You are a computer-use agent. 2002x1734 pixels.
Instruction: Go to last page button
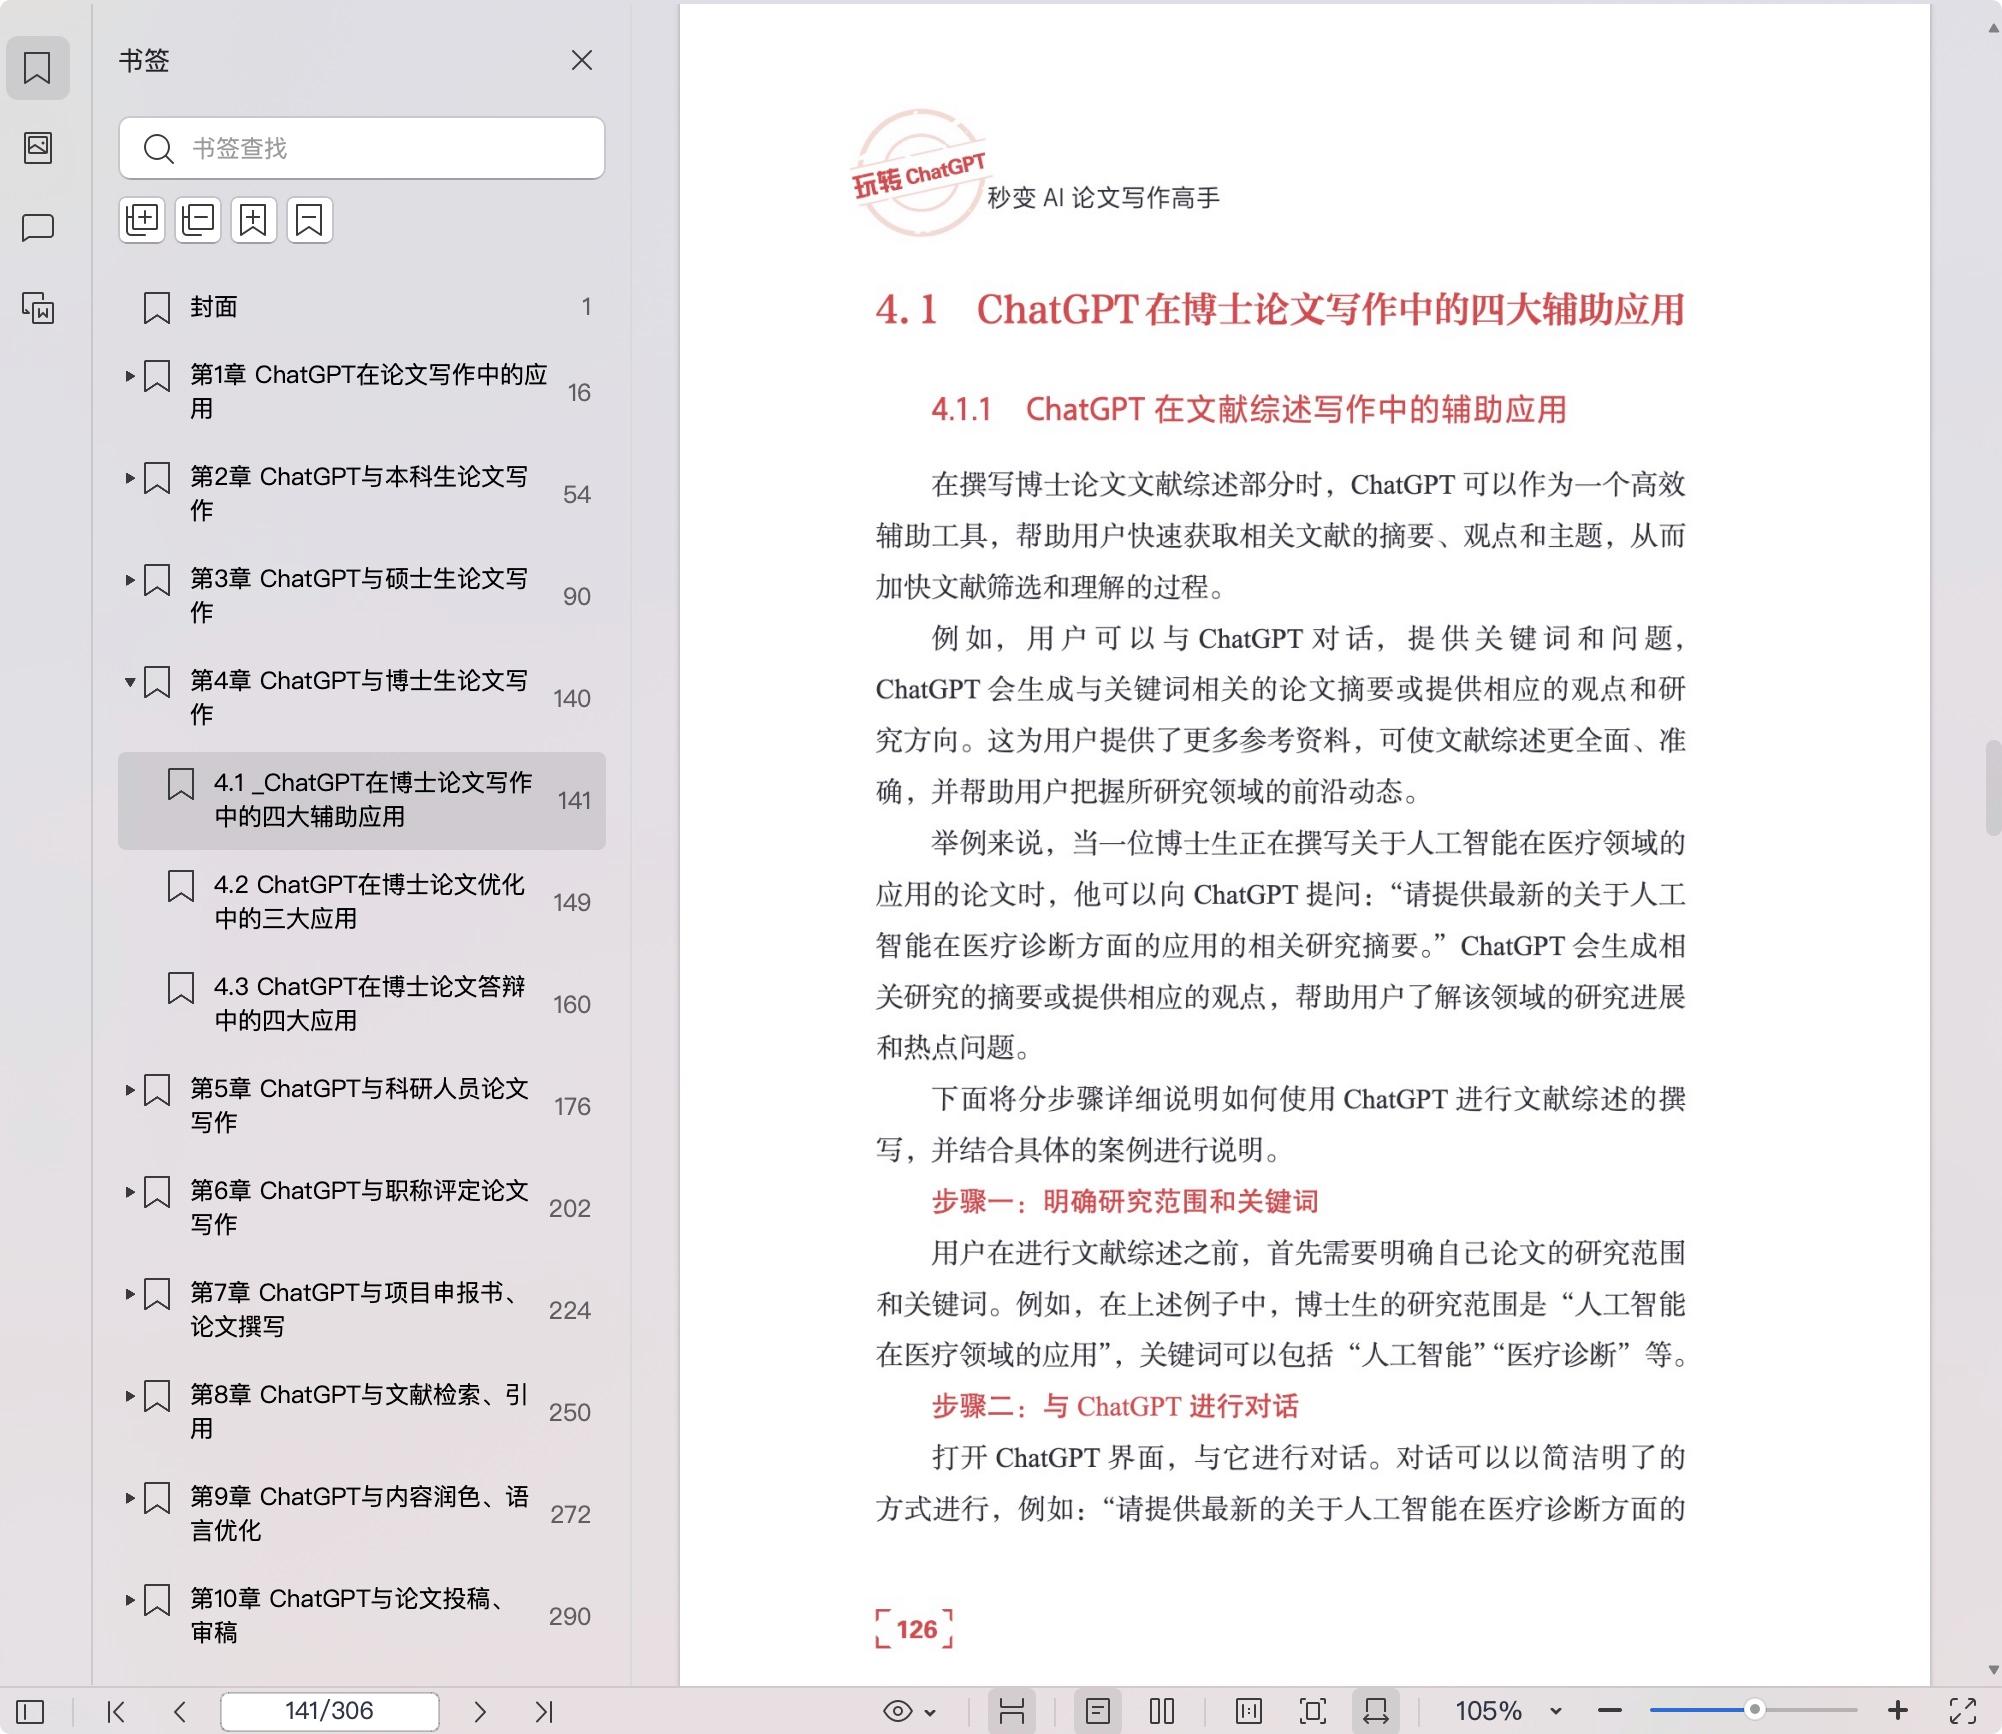pos(544,1711)
